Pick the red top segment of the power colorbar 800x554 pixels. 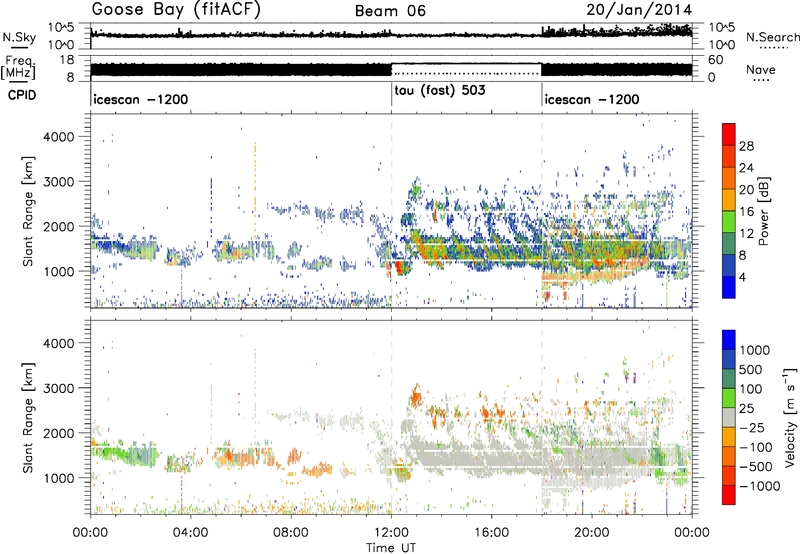click(x=729, y=134)
